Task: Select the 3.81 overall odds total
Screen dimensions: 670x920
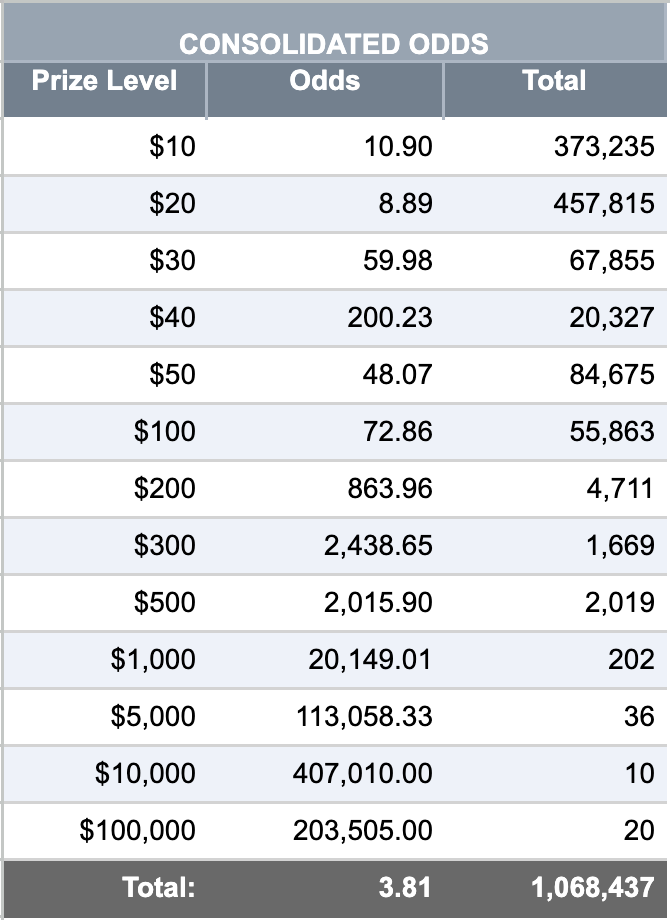Action: tap(405, 887)
